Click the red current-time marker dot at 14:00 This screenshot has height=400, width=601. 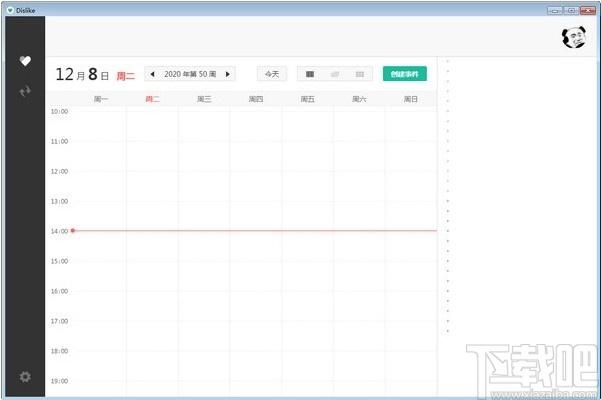[x=73, y=231]
